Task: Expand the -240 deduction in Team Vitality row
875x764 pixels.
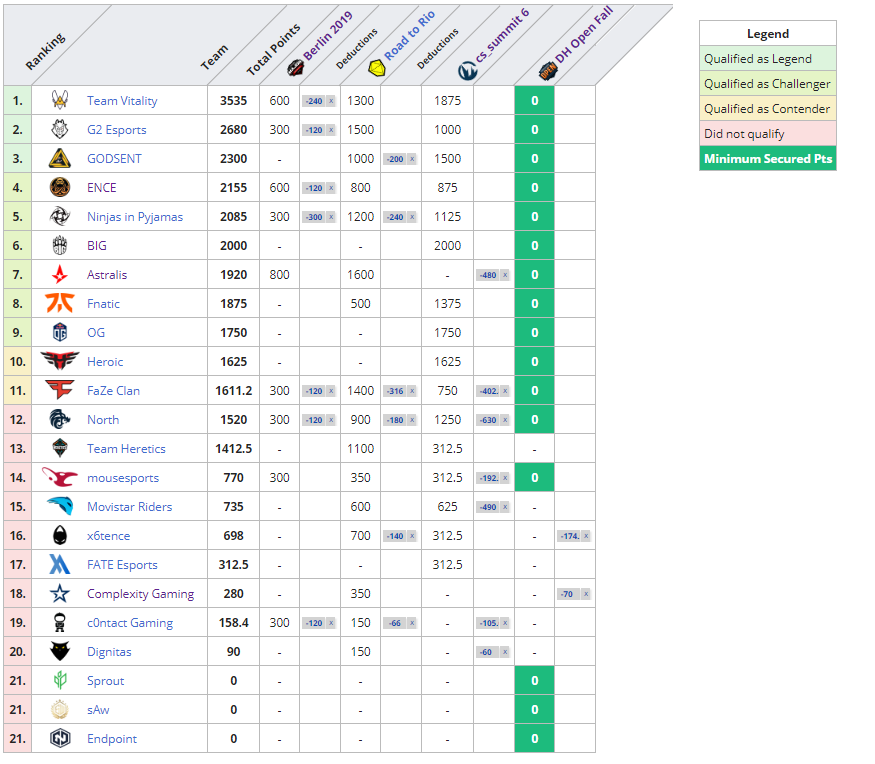Action: pos(319,101)
